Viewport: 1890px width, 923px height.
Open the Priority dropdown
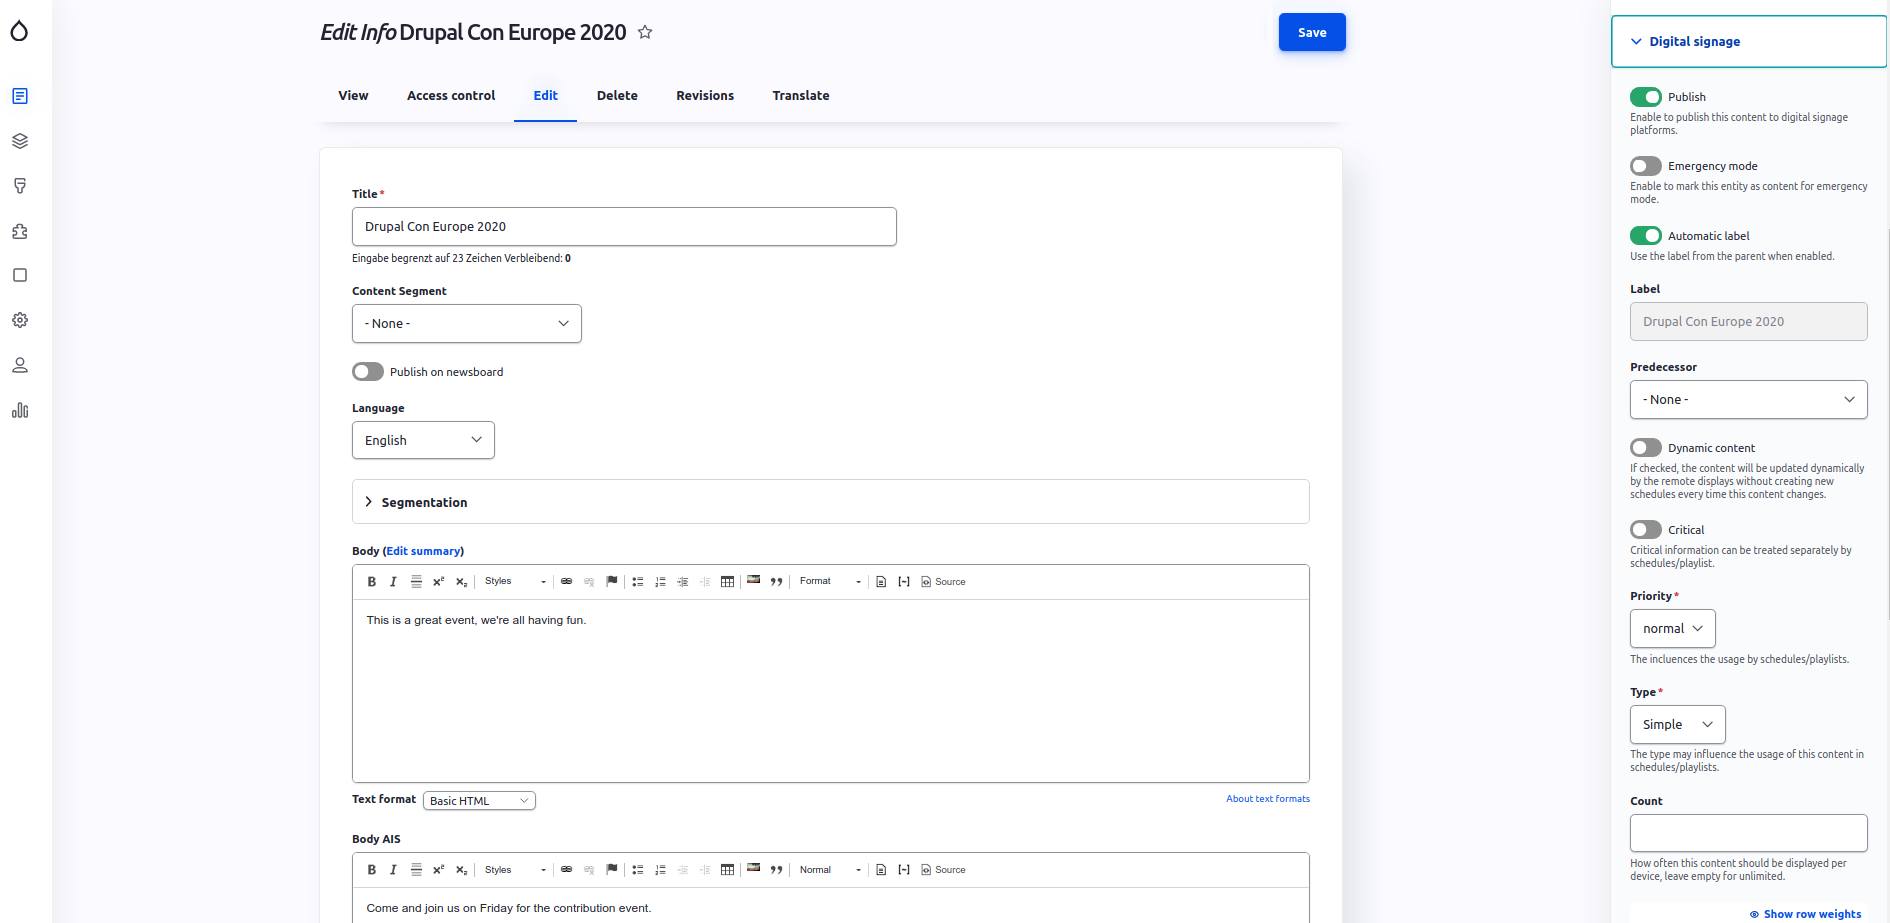(1672, 629)
